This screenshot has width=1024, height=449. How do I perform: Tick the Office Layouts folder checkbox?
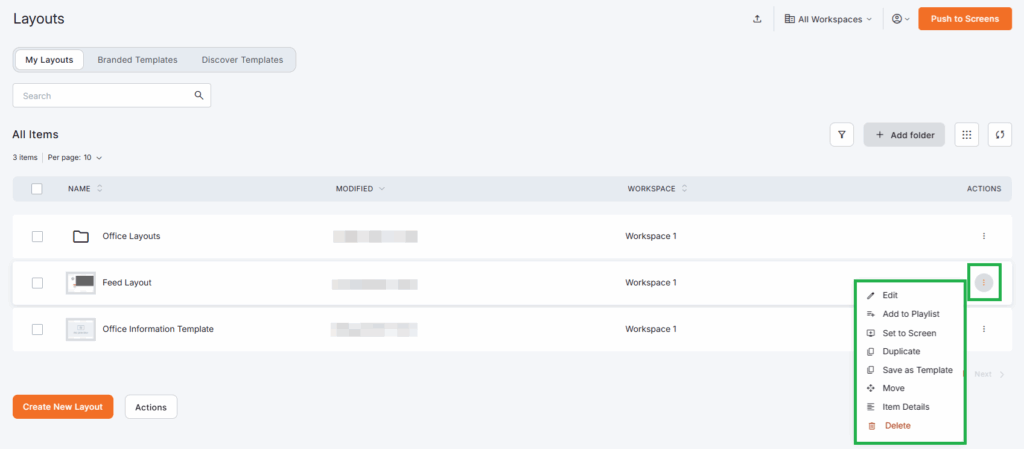(x=37, y=236)
